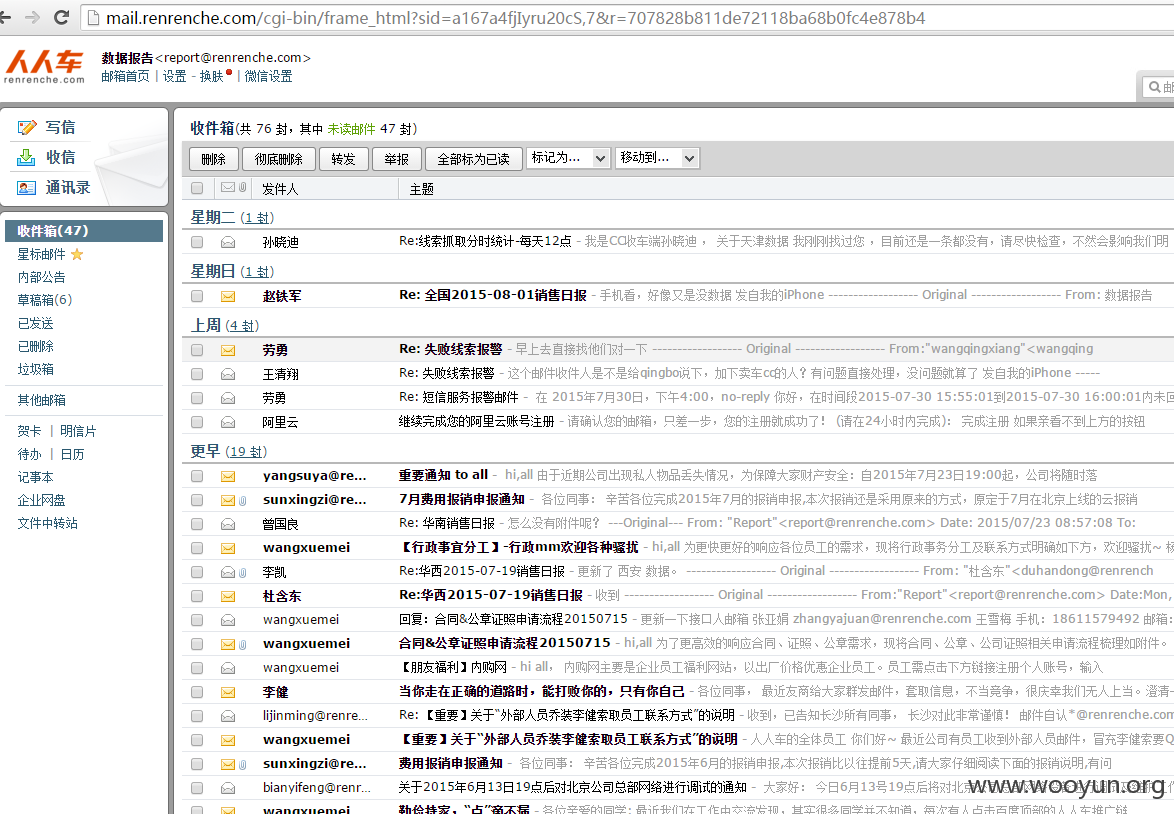Tick checkbox for 王清翔 mail
Image resolution: width=1174 pixels, height=814 pixels.
click(x=197, y=374)
